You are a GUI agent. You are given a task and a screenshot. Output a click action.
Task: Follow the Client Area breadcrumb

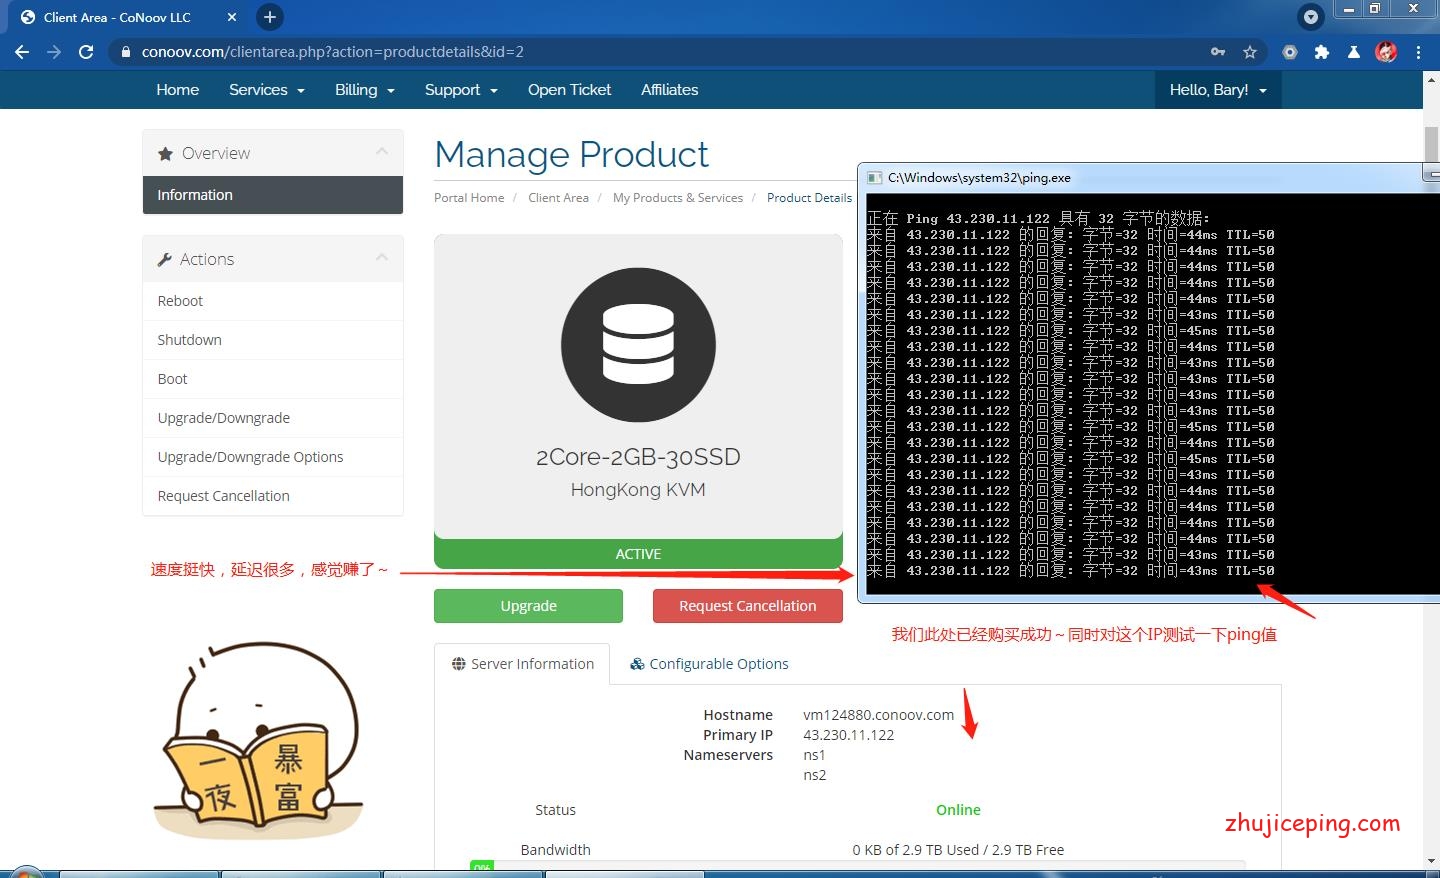coord(558,198)
